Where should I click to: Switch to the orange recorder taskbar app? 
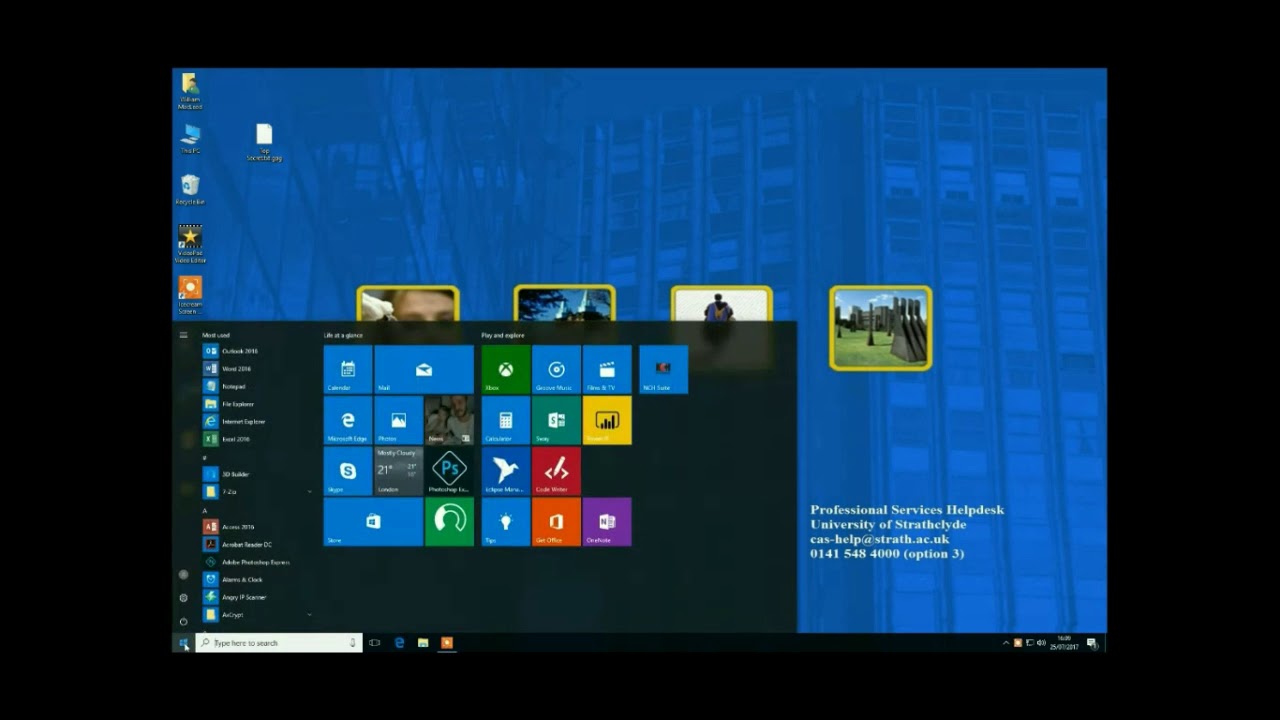(447, 643)
